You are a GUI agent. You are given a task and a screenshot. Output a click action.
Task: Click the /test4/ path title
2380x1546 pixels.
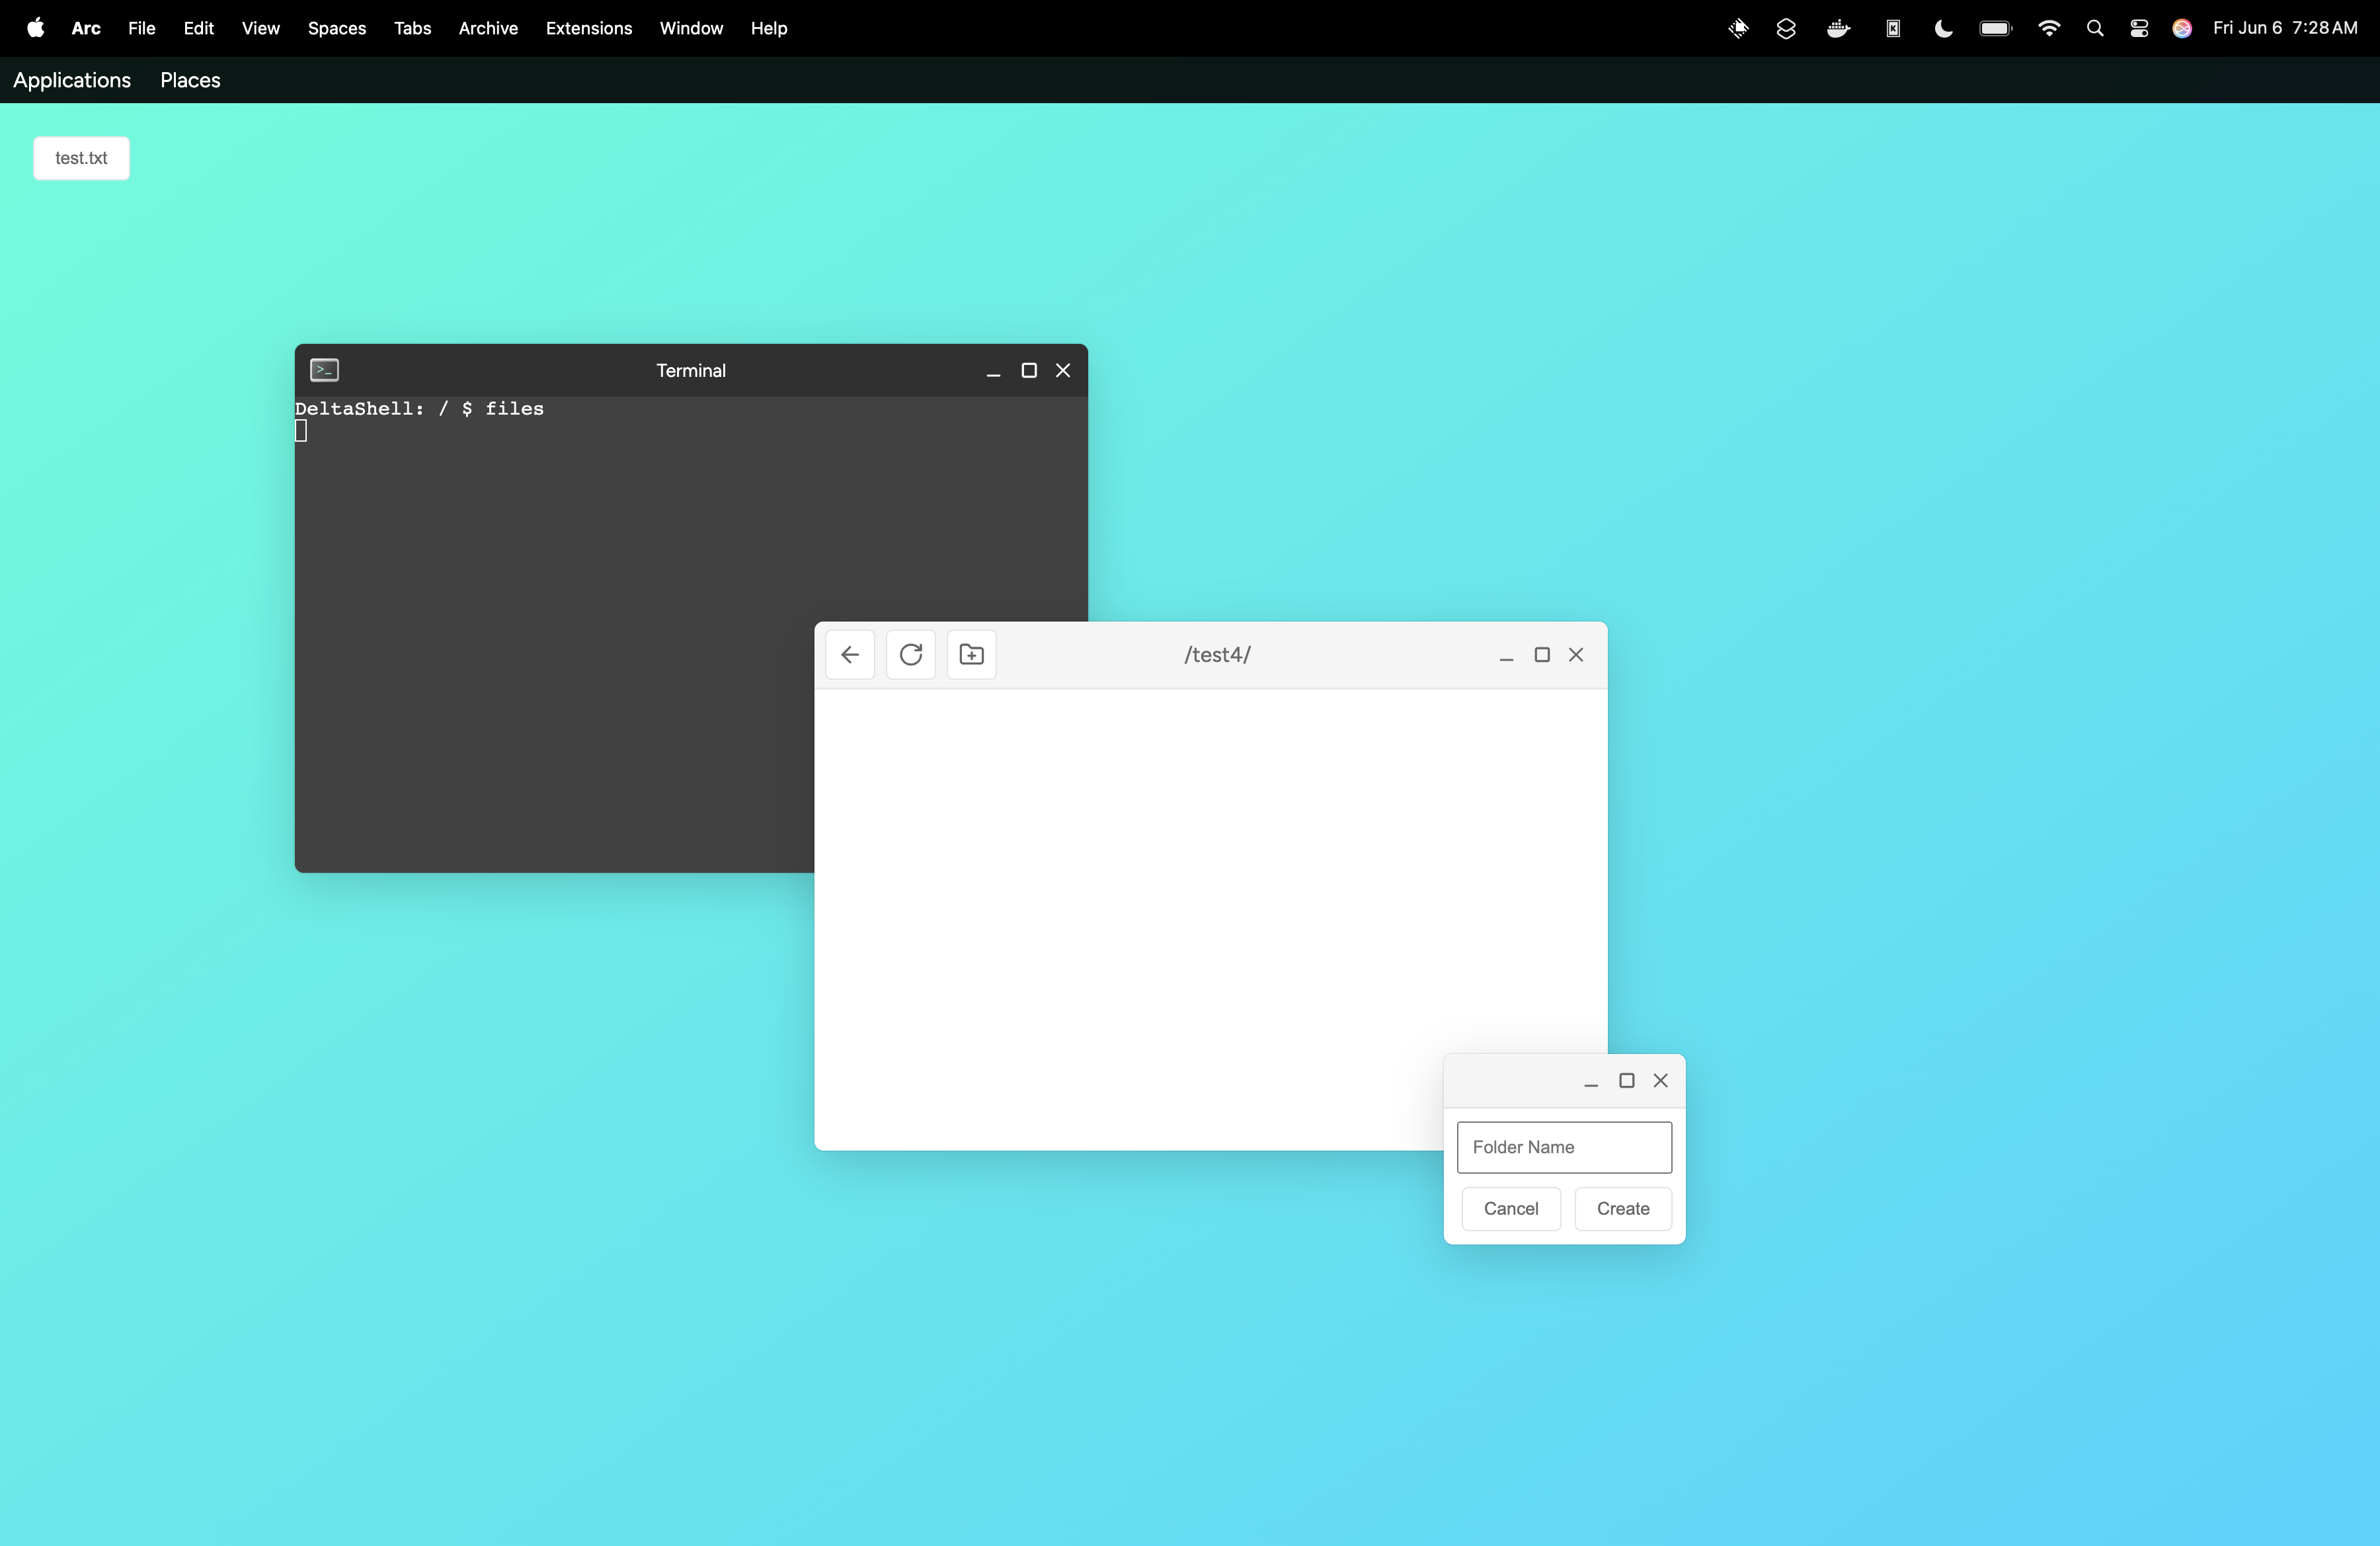[1217, 655]
